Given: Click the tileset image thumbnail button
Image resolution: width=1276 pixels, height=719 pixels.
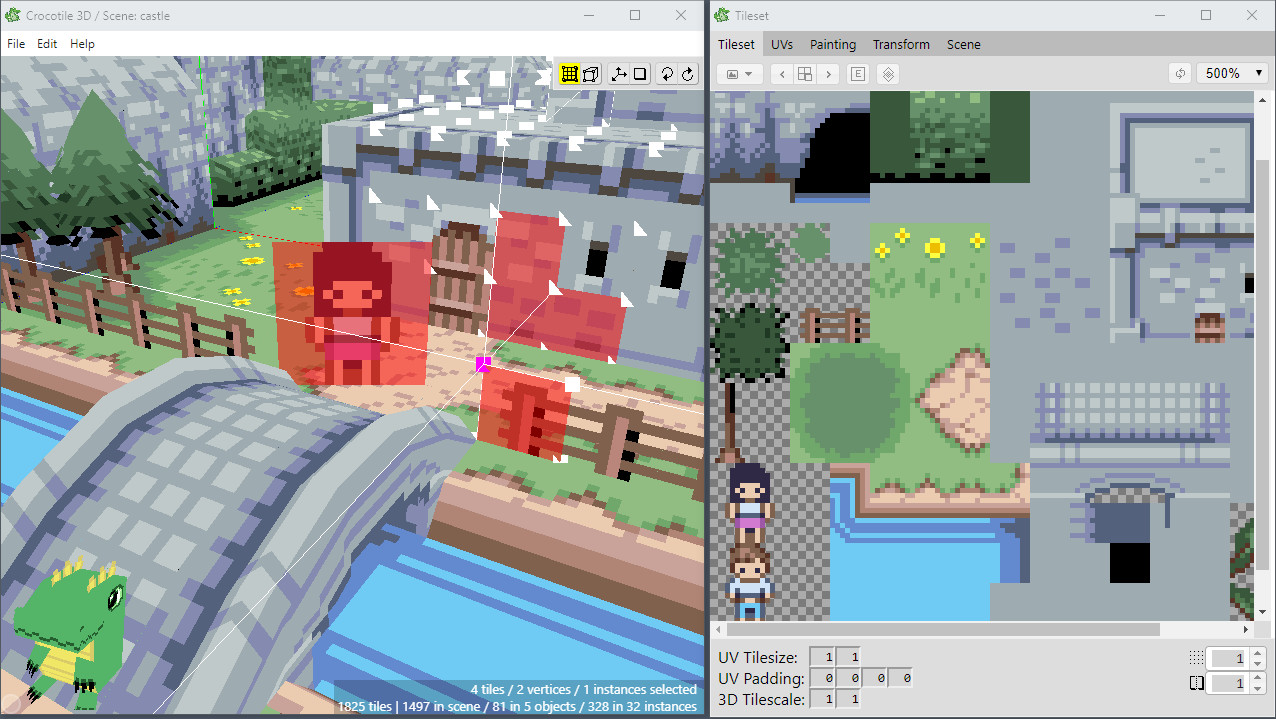Looking at the screenshot, I should tap(731, 73).
